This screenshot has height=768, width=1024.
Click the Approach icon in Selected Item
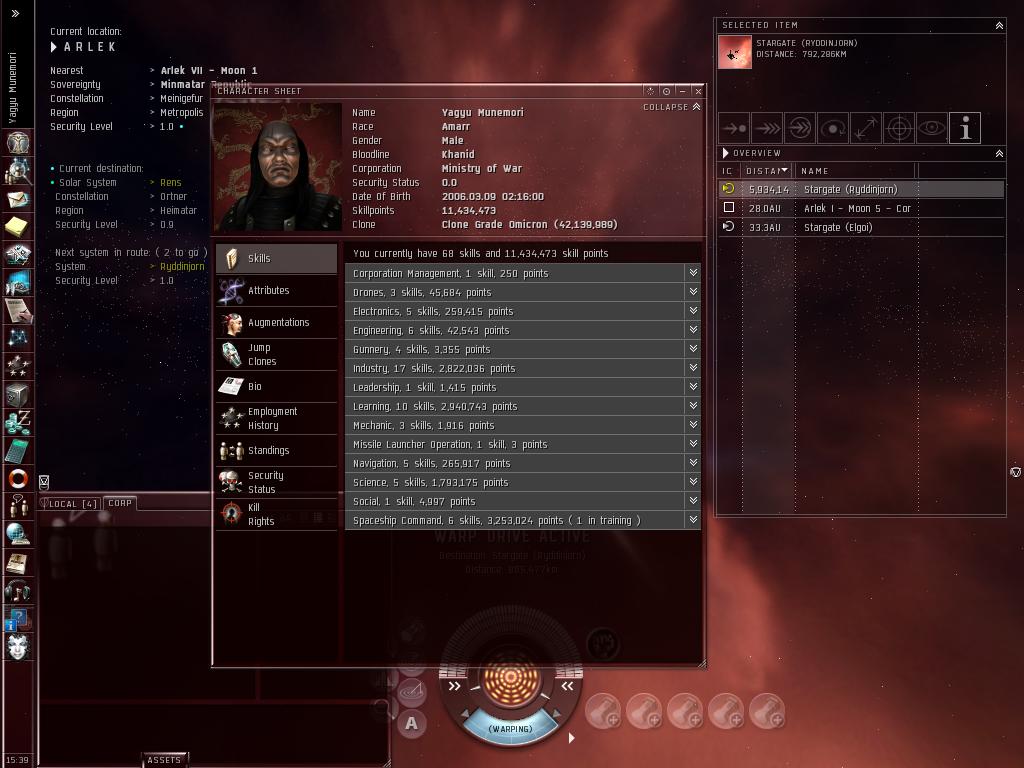coord(734,128)
